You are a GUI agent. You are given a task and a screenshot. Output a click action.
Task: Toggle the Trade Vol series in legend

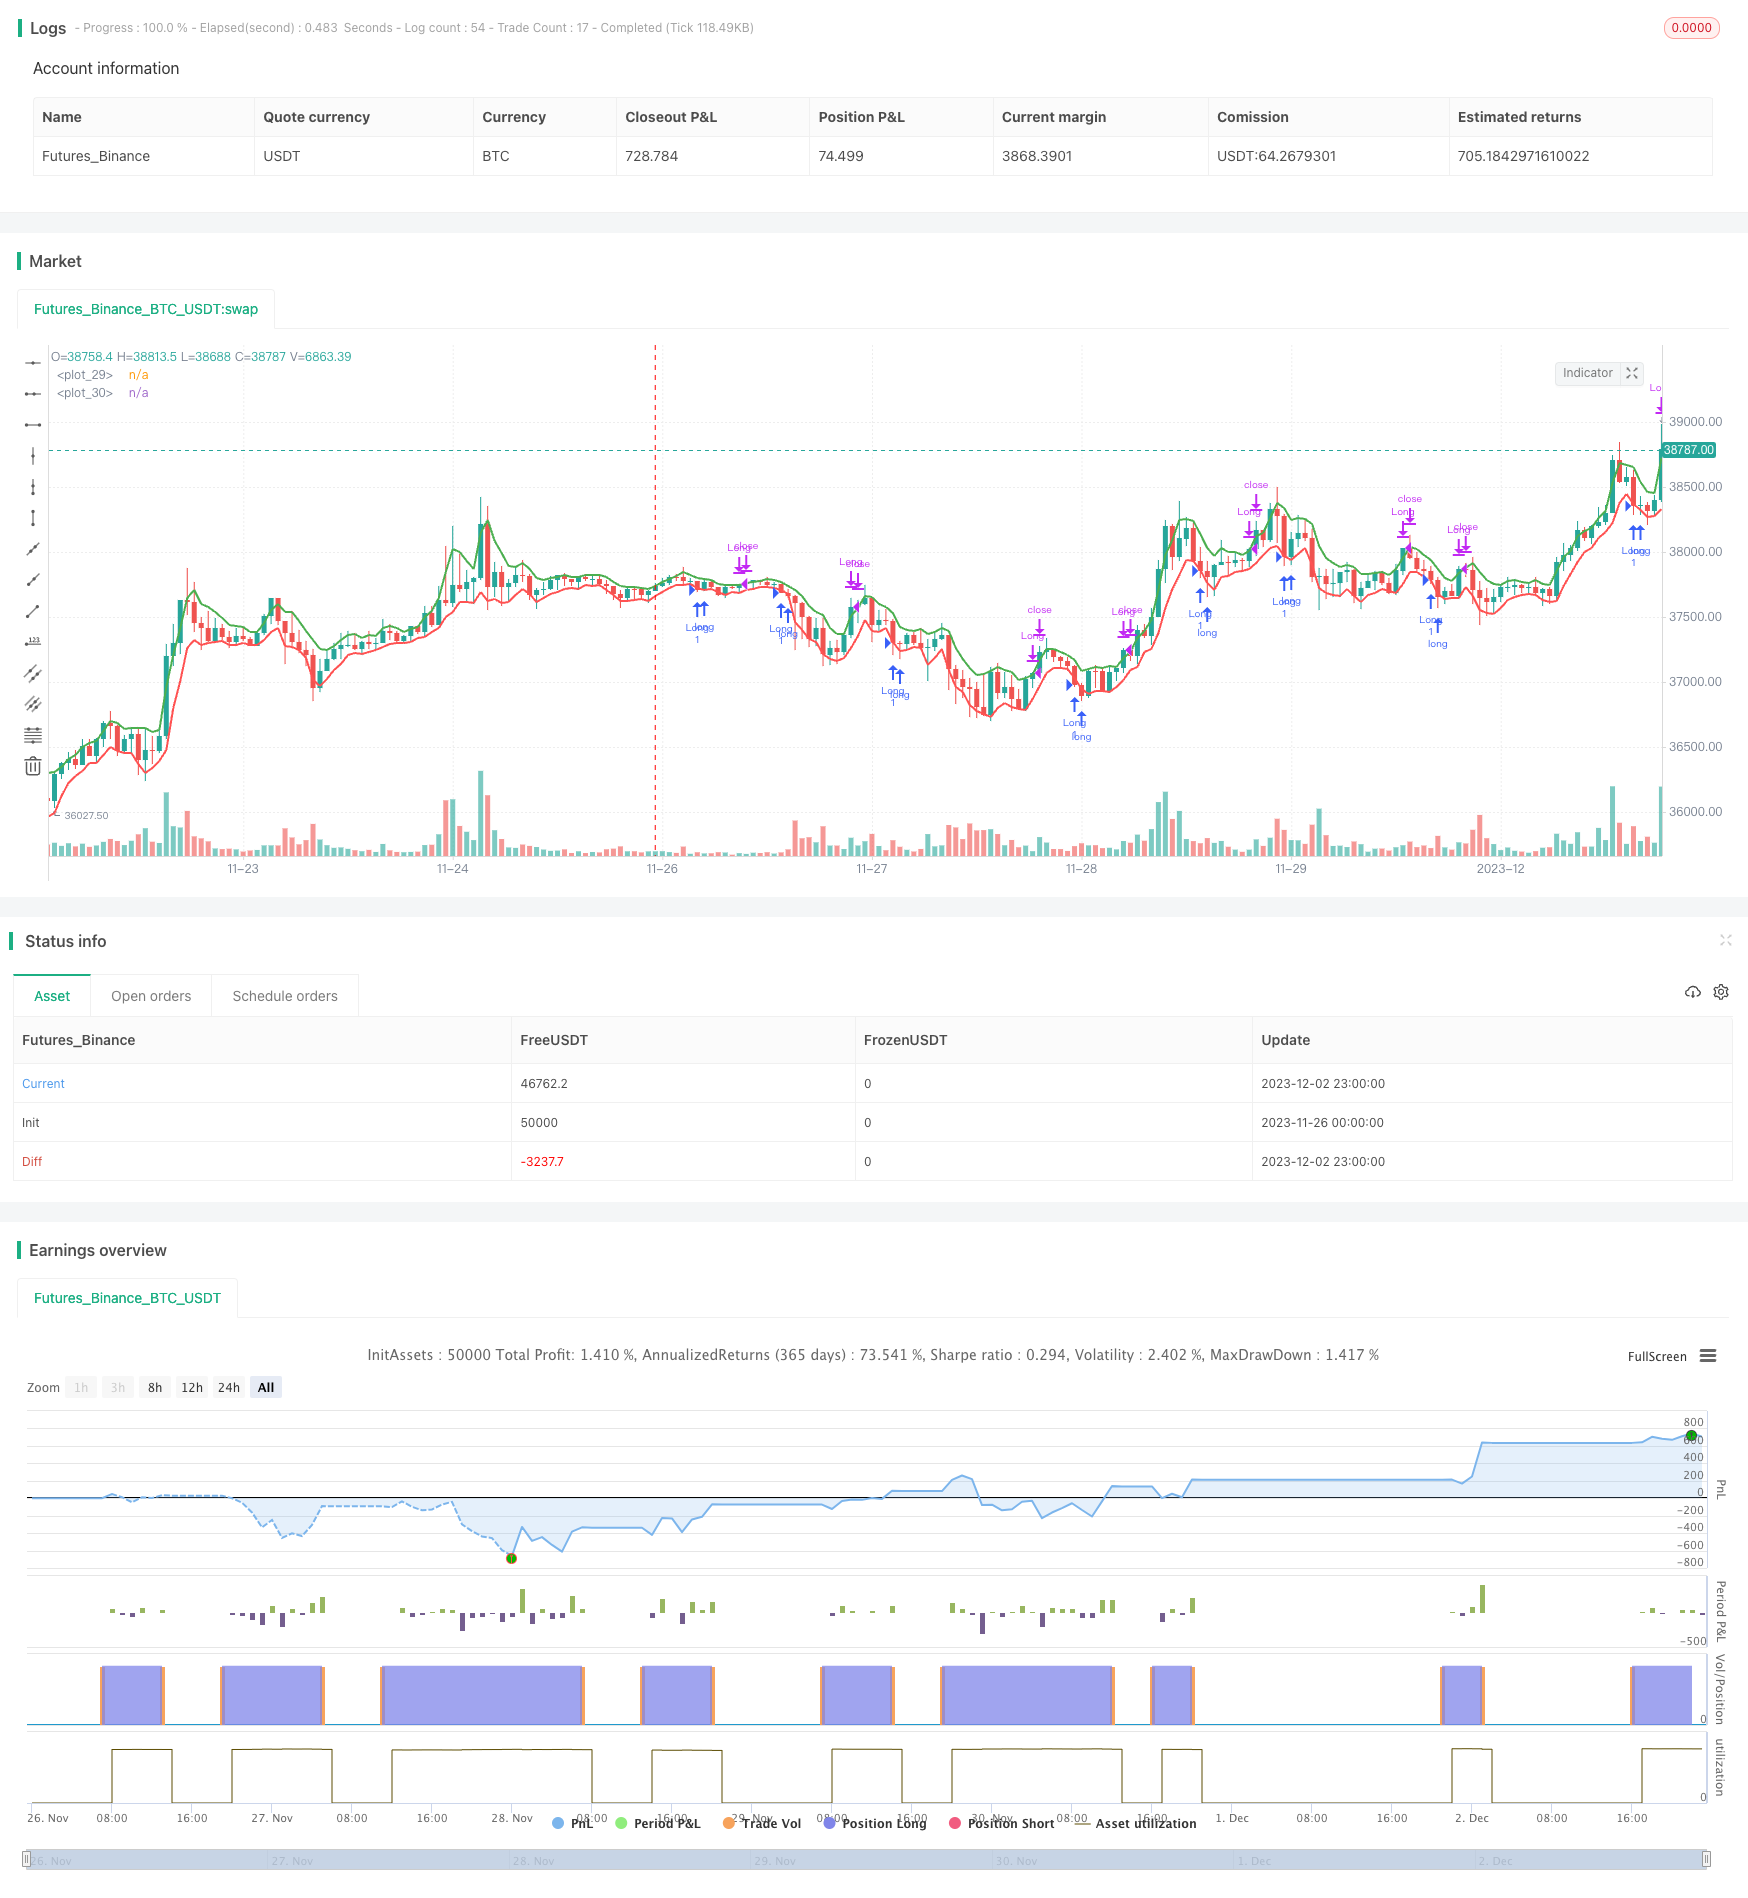point(762,1823)
